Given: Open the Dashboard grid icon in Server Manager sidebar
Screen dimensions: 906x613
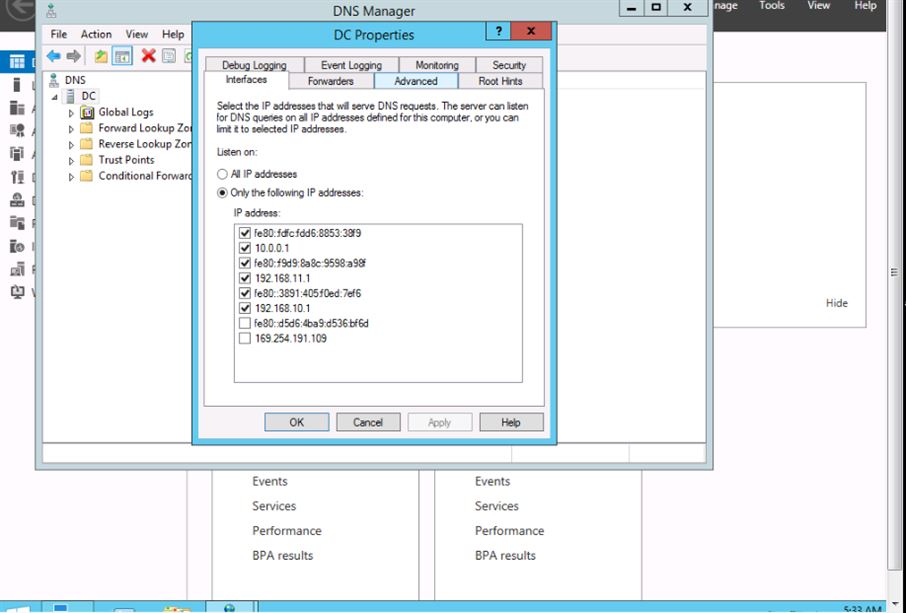Looking at the screenshot, I should 17,61.
